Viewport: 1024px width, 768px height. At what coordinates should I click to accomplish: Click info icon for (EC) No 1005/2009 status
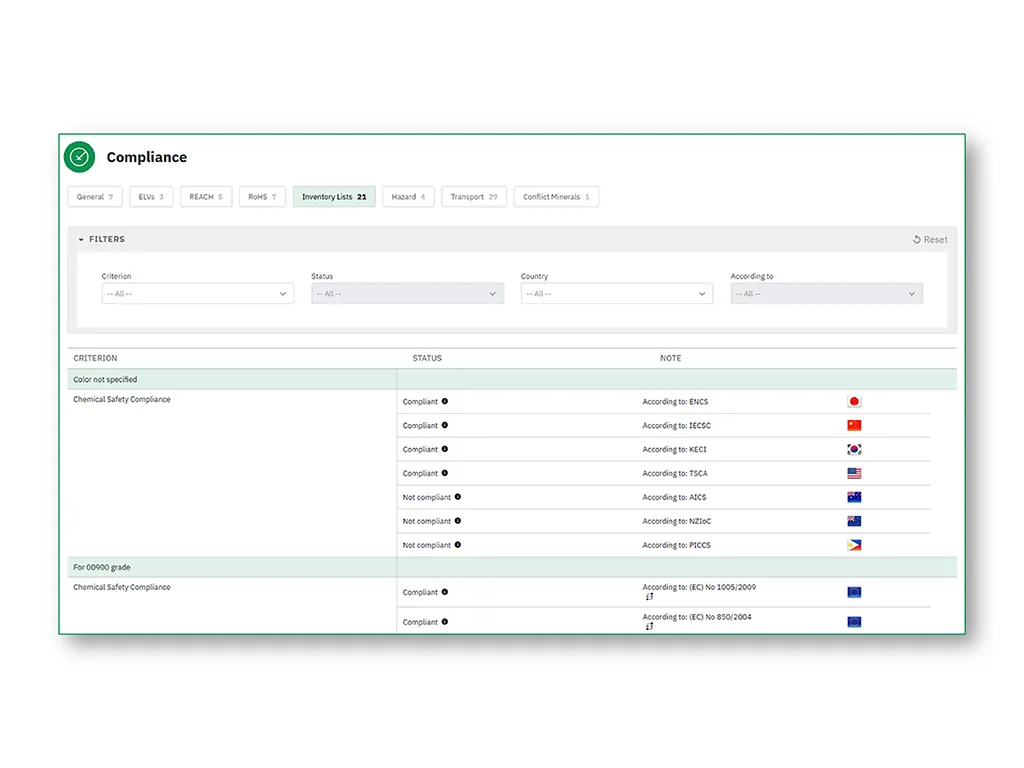pos(445,592)
